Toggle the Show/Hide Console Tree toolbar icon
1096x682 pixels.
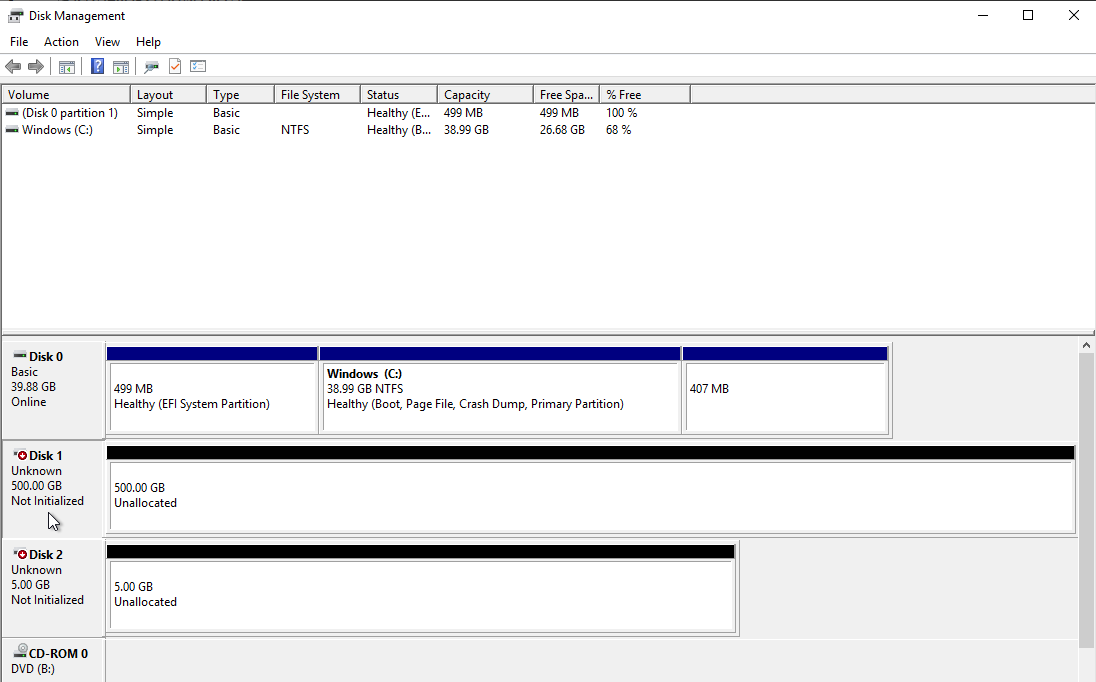coord(66,66)
